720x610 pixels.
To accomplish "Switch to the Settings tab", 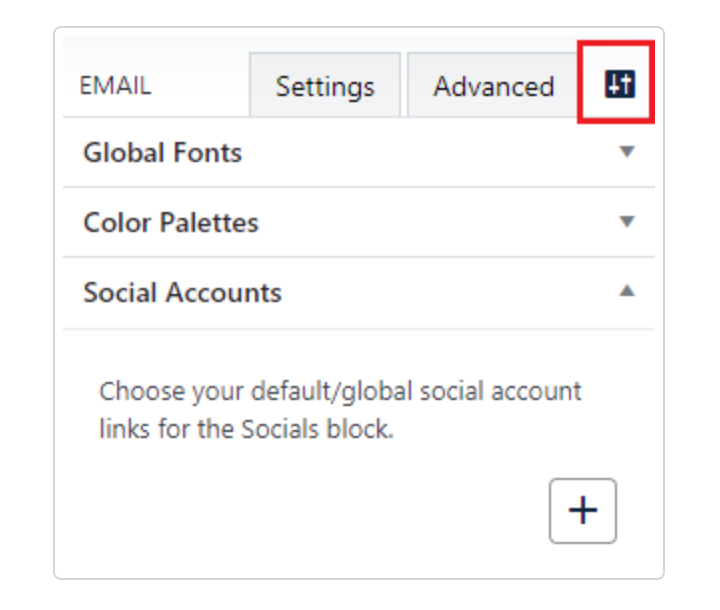I will (x=325, y=86).
